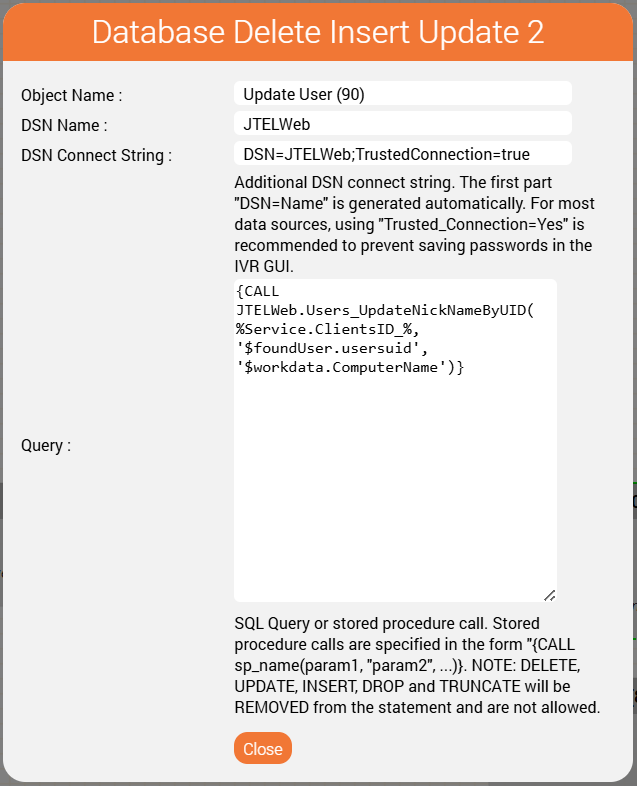
Task: Click the blank area inside the Query box
Action: [x=395, y=490]
